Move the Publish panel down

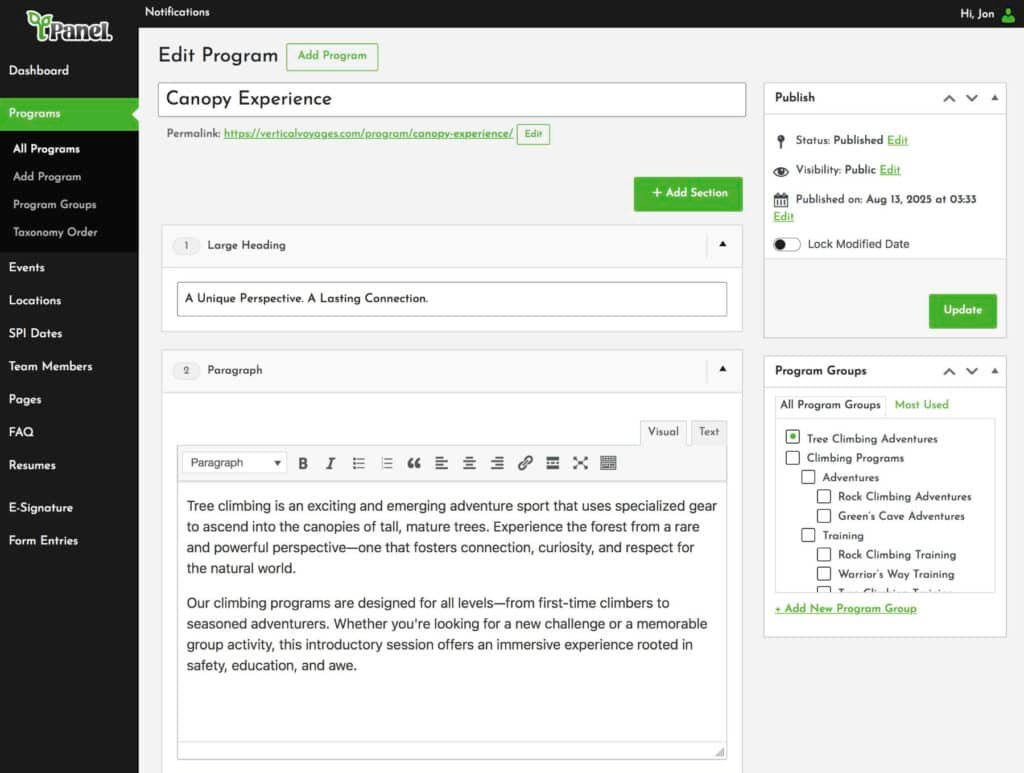[972, 98]
